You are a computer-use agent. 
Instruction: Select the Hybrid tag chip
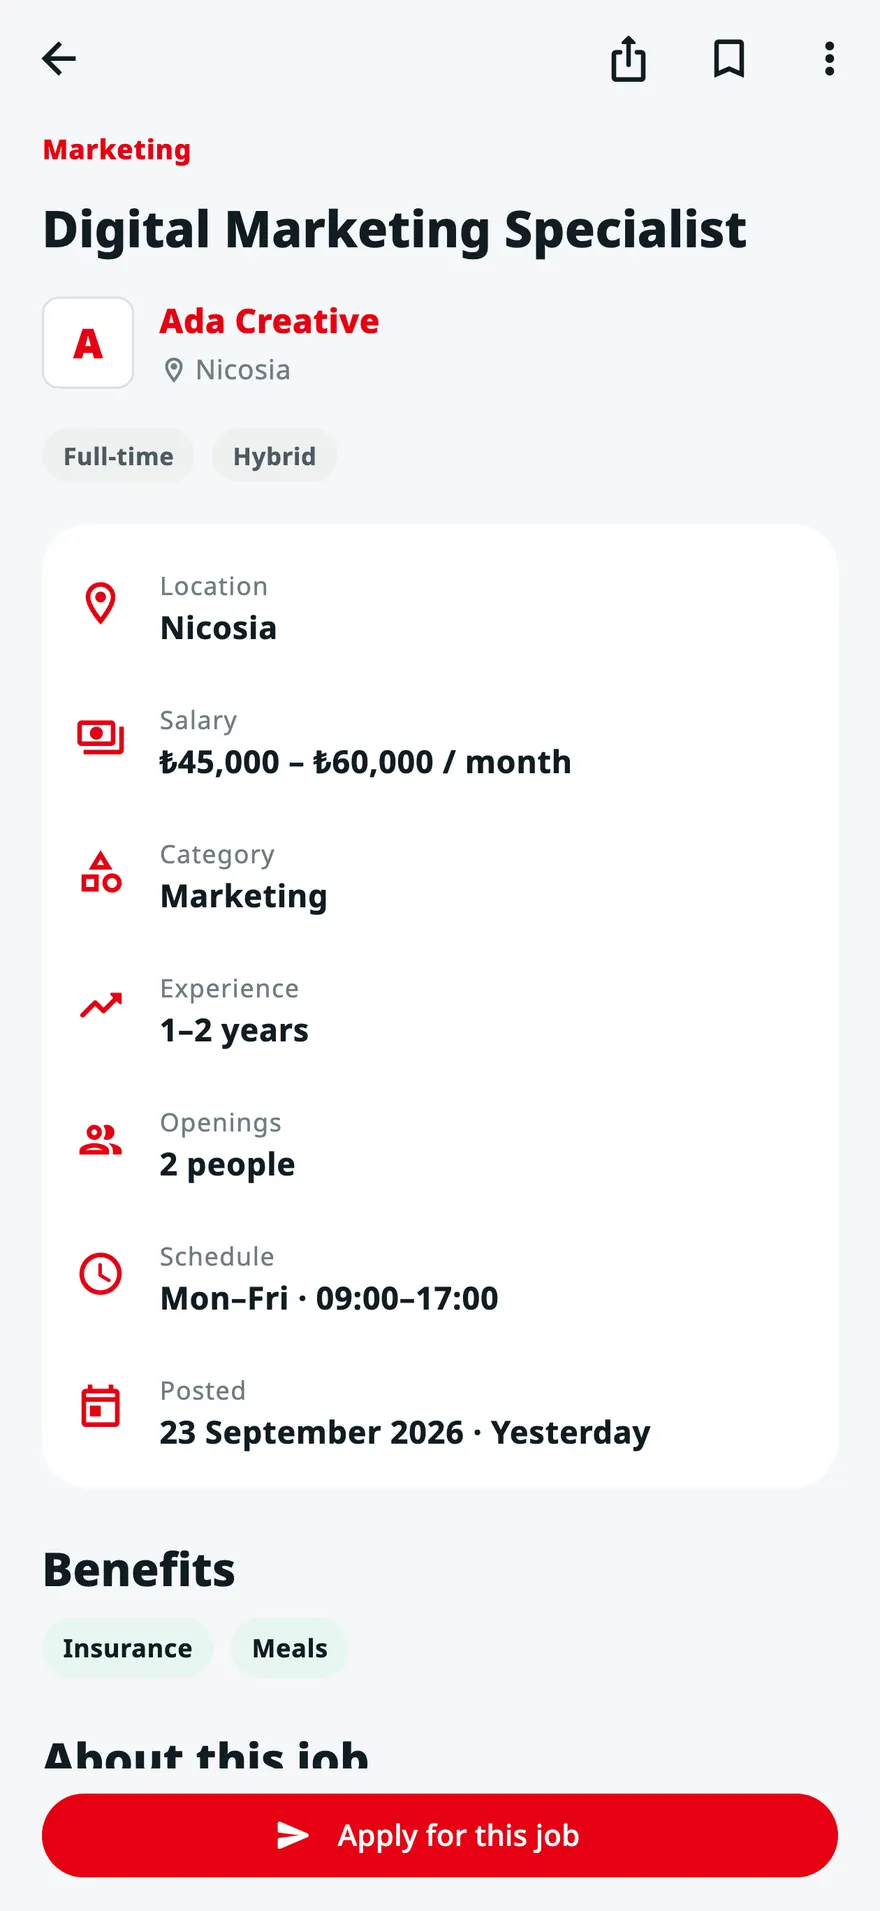point(274,456)
